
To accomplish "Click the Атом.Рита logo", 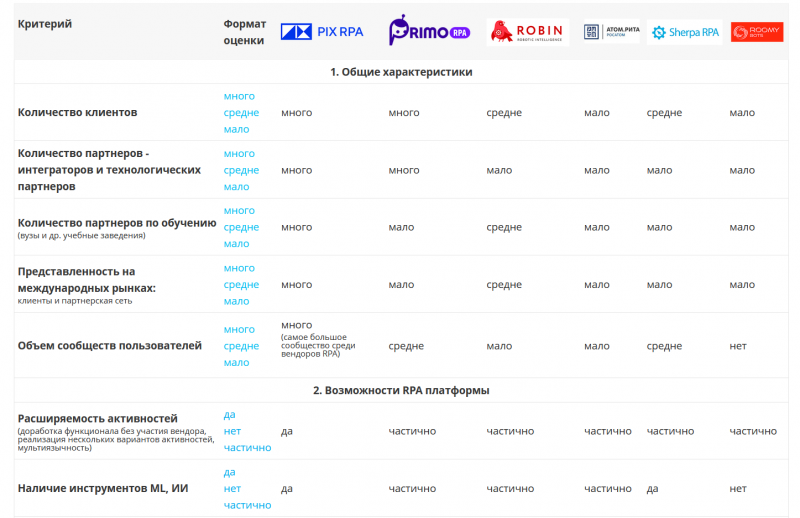I will (x=611, y=32).
